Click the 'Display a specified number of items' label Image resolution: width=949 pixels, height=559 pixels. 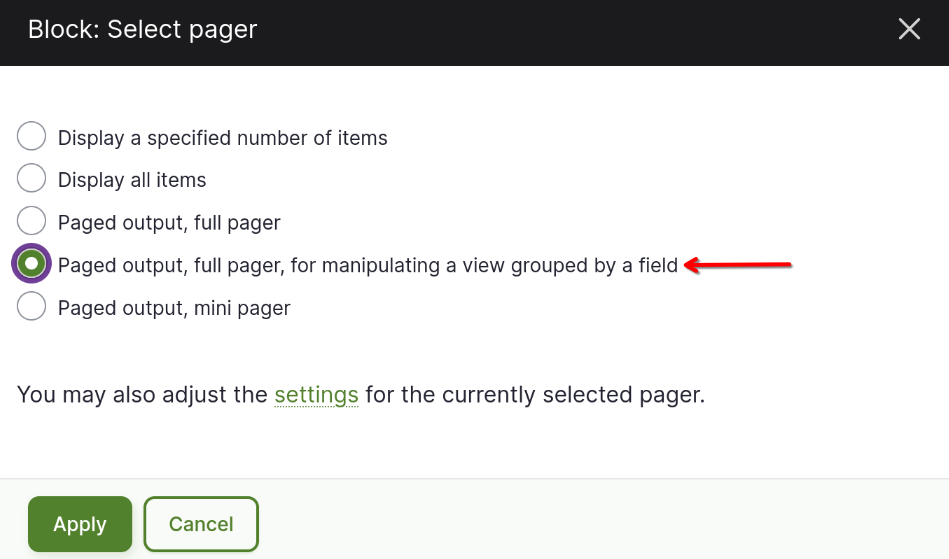coord(222,138)
